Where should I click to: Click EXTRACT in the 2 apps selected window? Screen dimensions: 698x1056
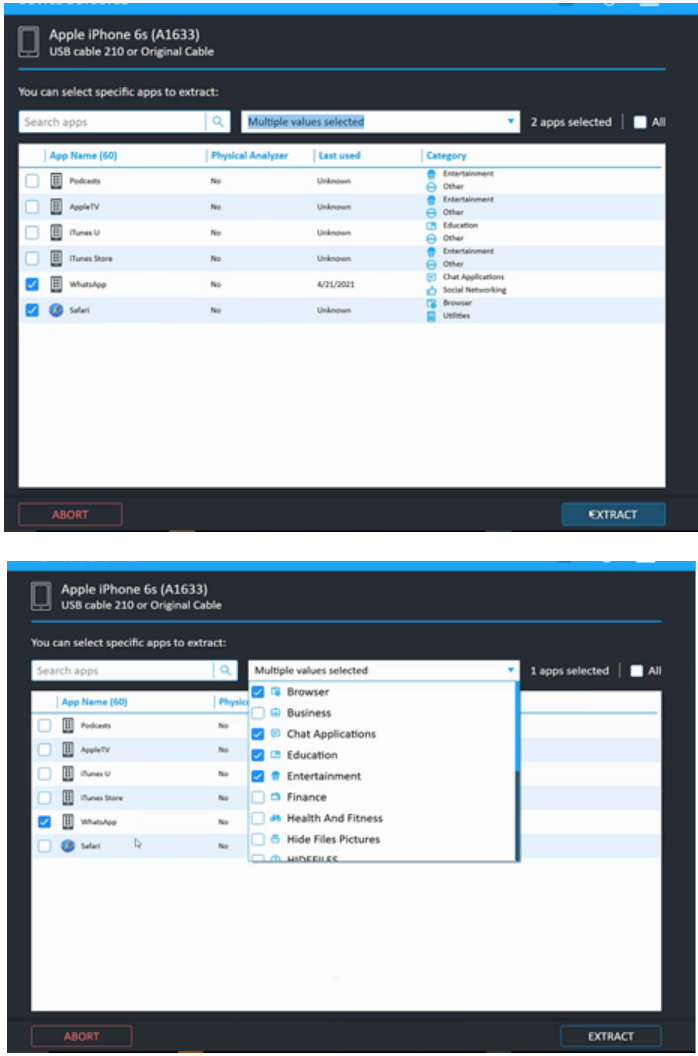tap(613, 515)
